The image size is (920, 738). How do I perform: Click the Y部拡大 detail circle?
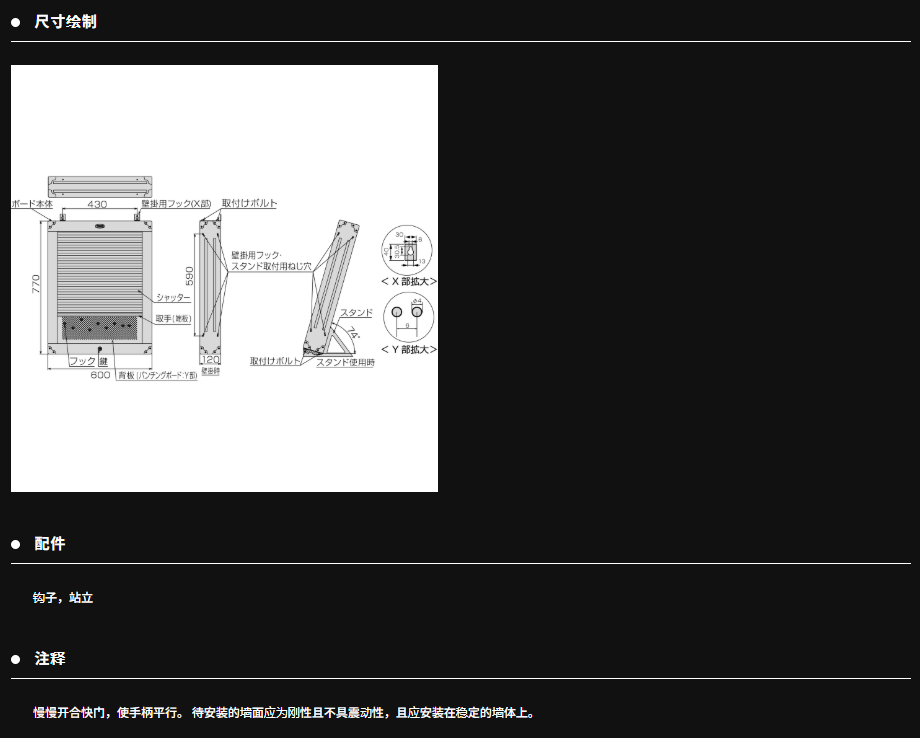click(x=408, y=317)
